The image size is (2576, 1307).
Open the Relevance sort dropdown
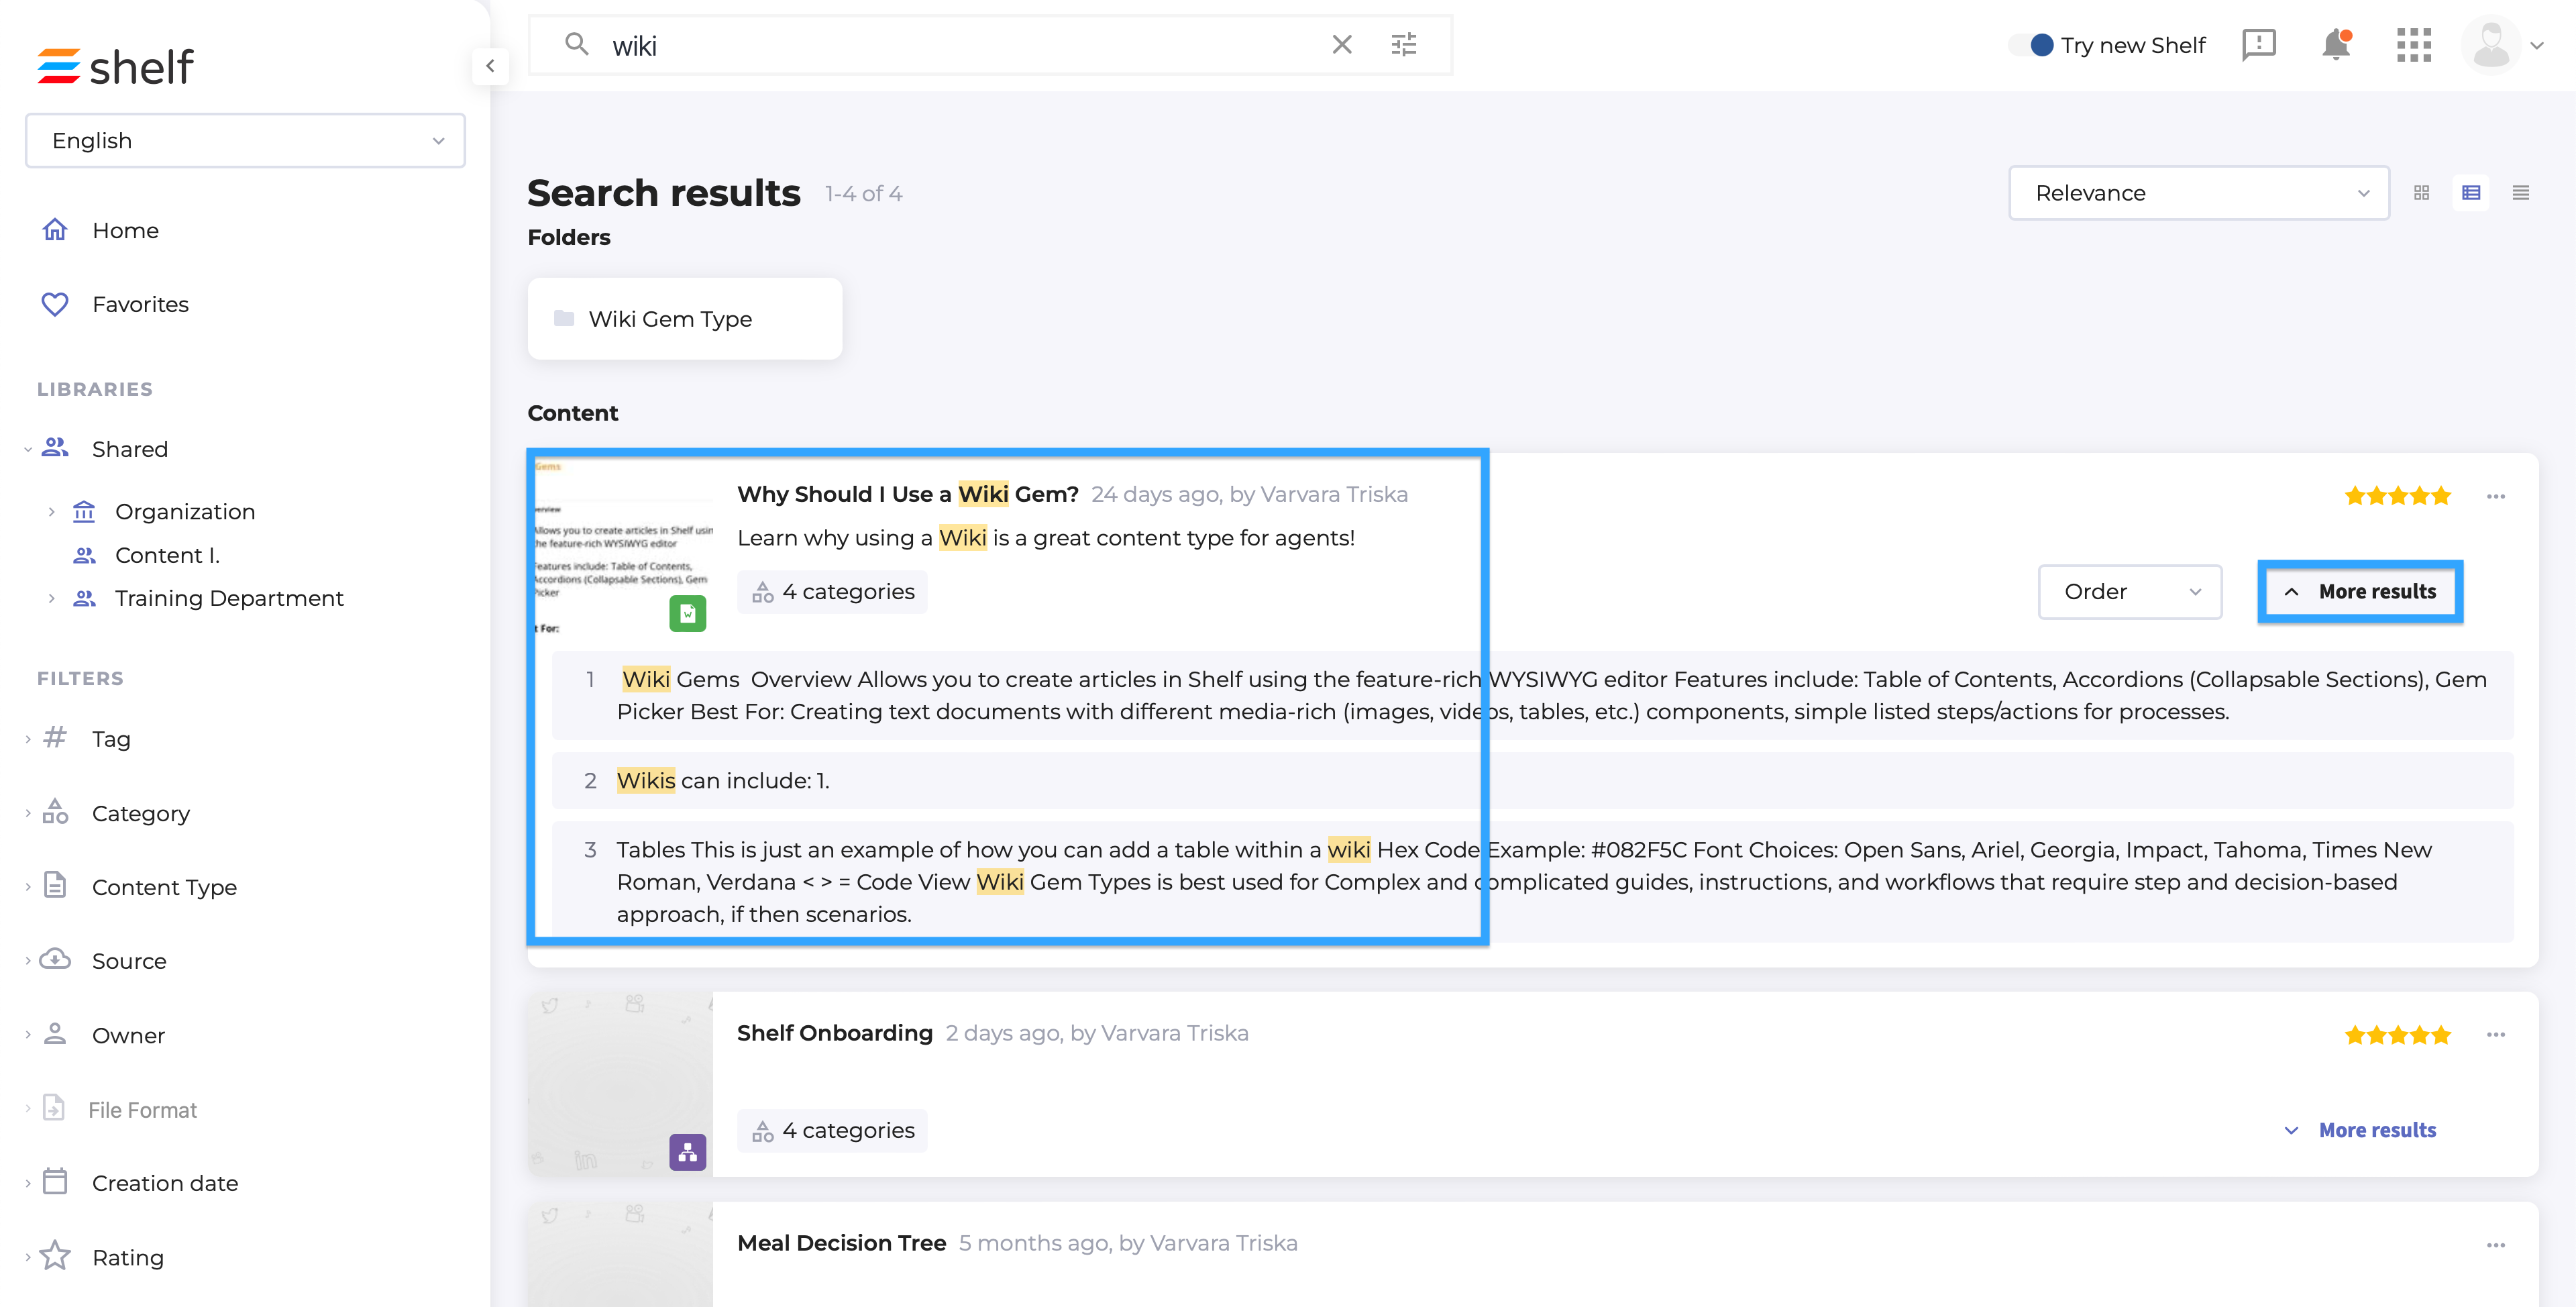[2198, 193]
